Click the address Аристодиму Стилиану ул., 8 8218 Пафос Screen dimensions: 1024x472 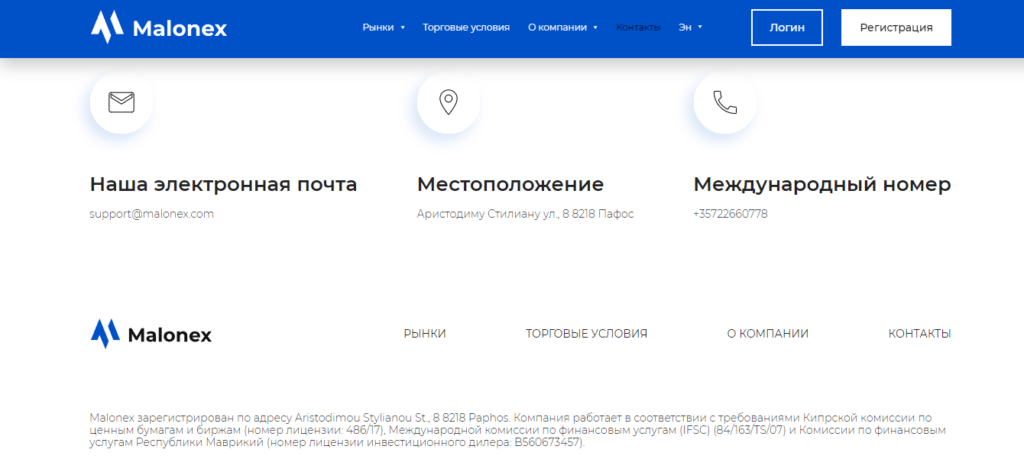pos(525,213)
